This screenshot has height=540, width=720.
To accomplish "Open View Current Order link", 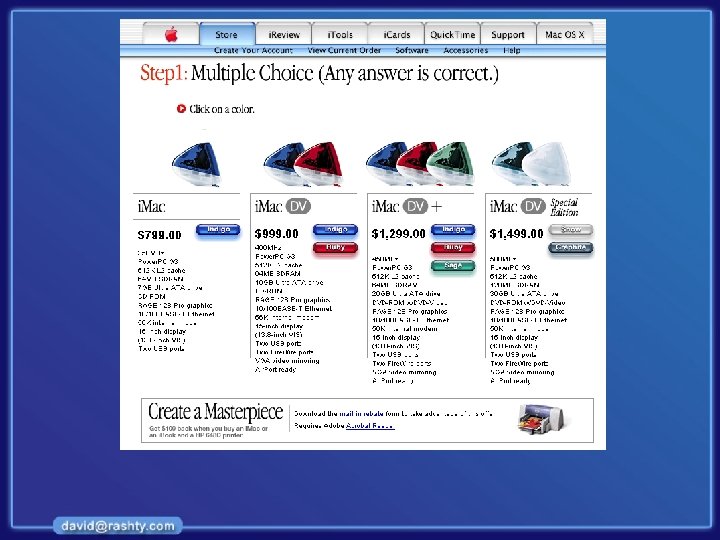I will pos(344,51).
